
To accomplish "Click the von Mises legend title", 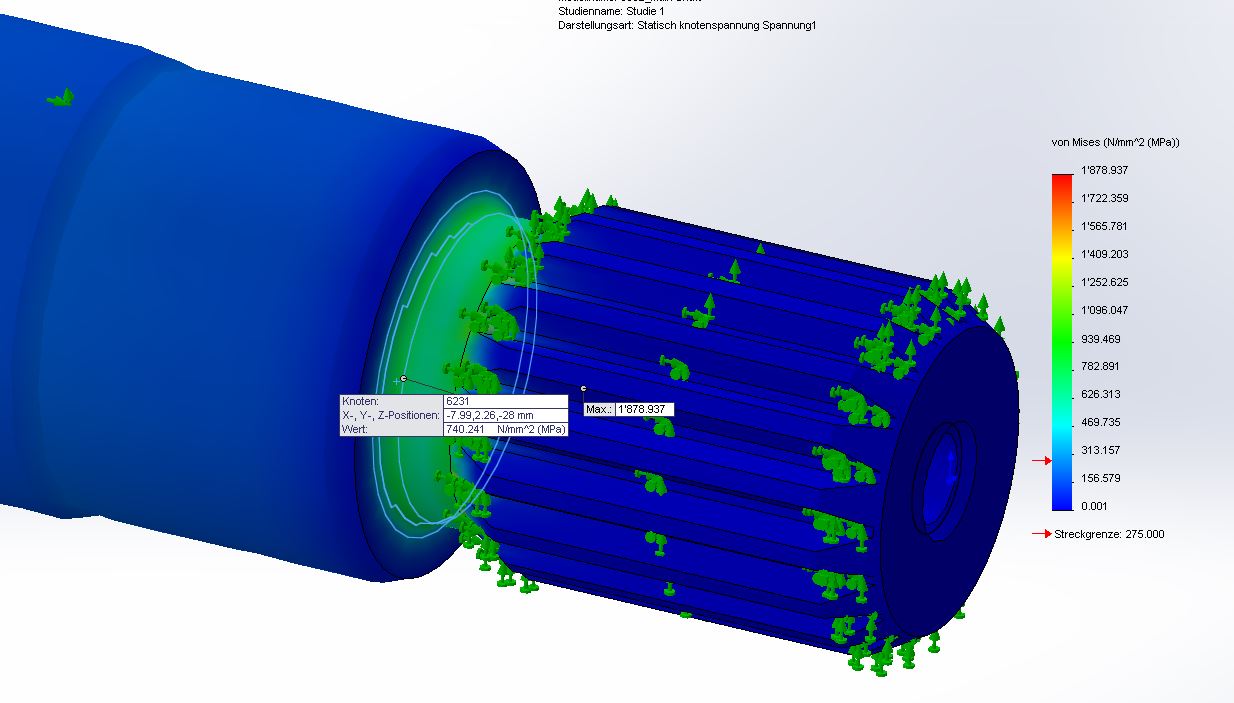I will point(1115,143).
